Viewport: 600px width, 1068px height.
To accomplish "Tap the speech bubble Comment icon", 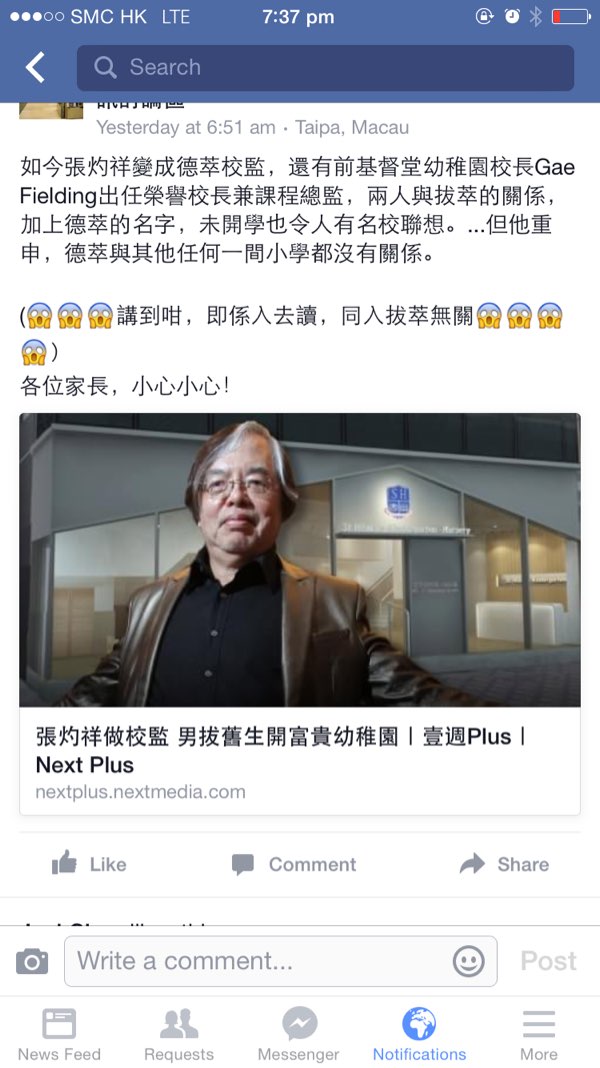I will (242, 864).
